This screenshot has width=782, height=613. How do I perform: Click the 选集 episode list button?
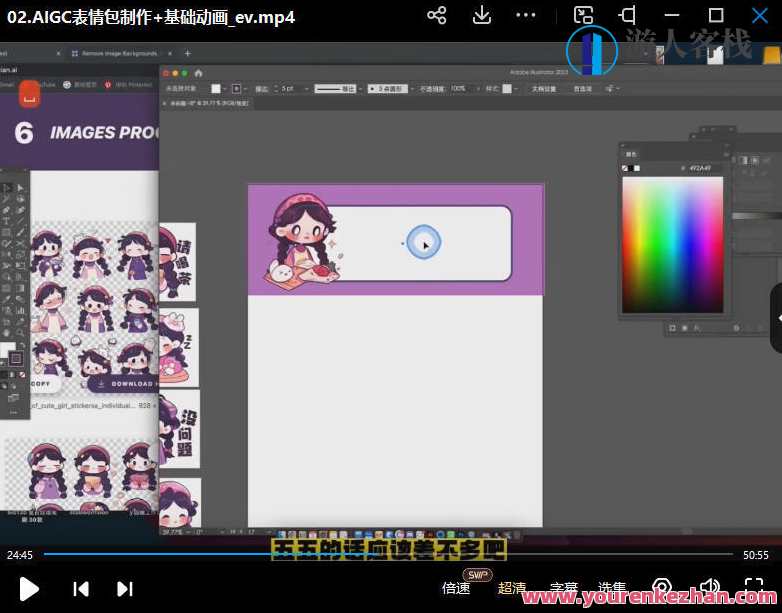tap(611, 588)
